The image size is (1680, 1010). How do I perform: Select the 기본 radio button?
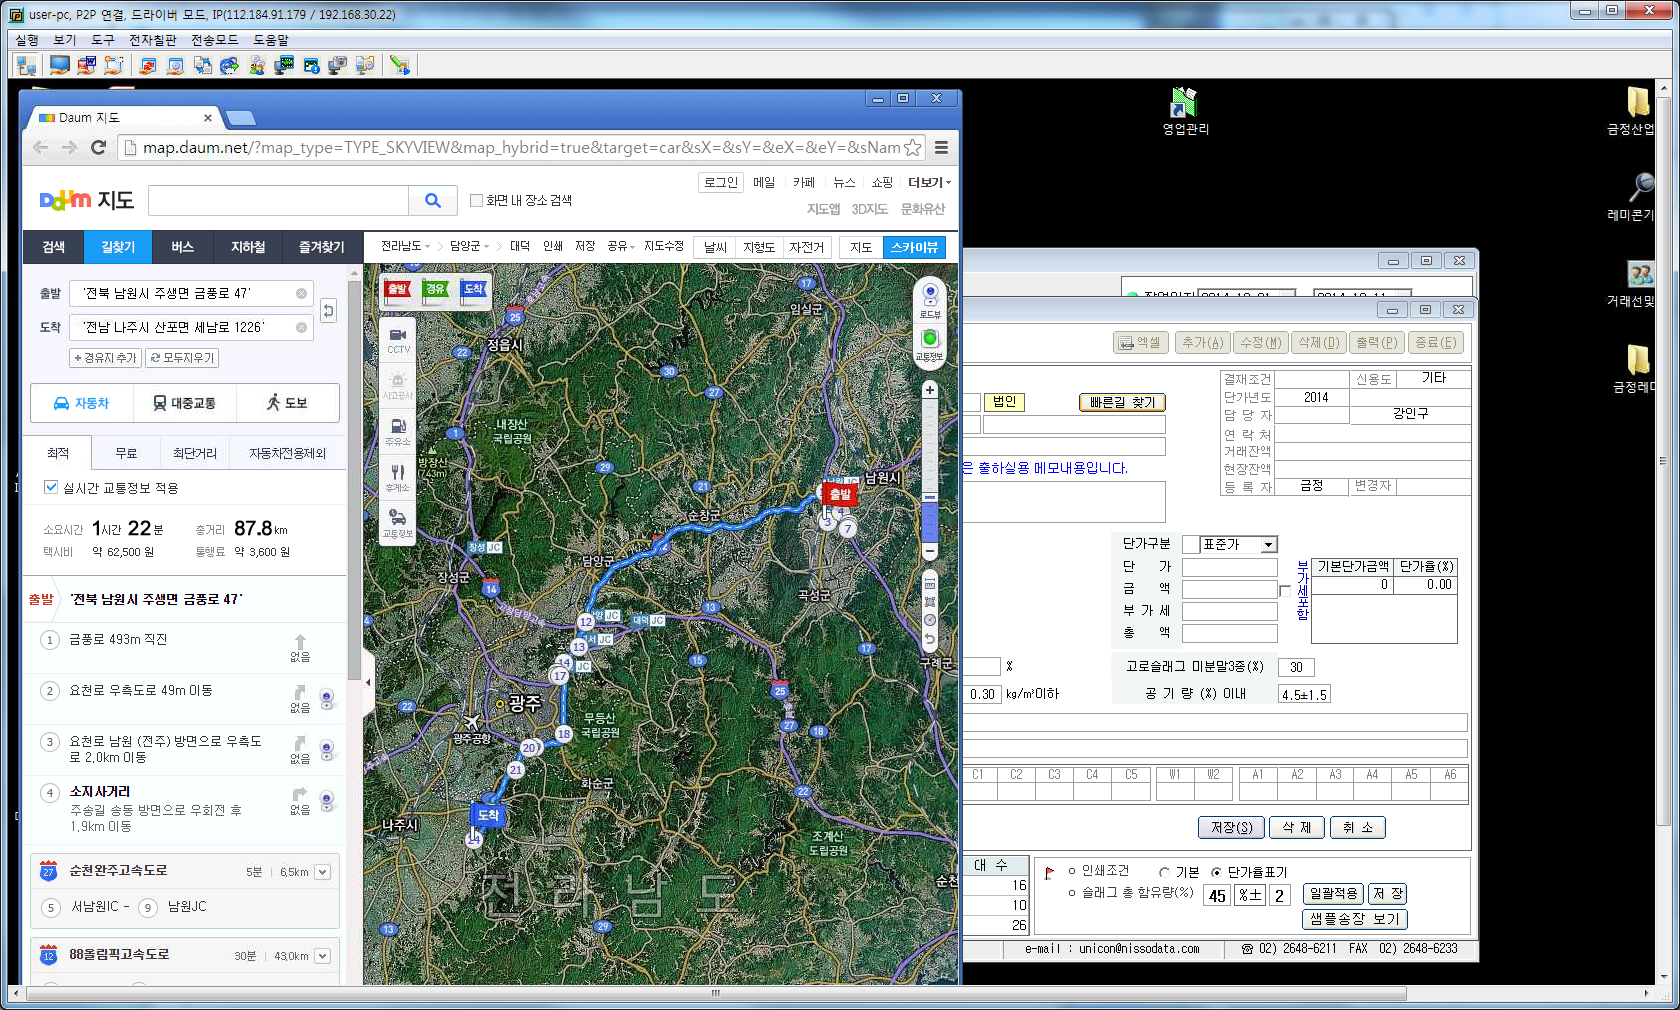[1164, 872]
